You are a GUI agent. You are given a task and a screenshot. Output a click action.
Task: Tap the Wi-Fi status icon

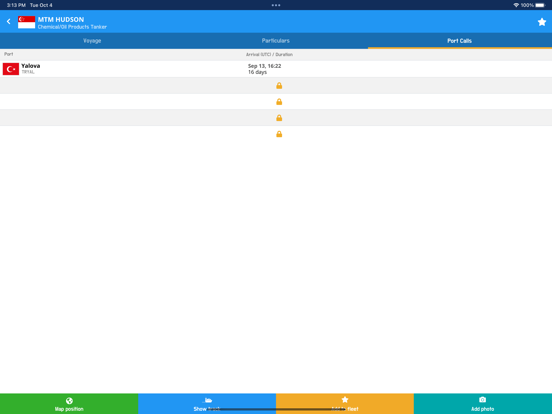click(x=516, y=5)
